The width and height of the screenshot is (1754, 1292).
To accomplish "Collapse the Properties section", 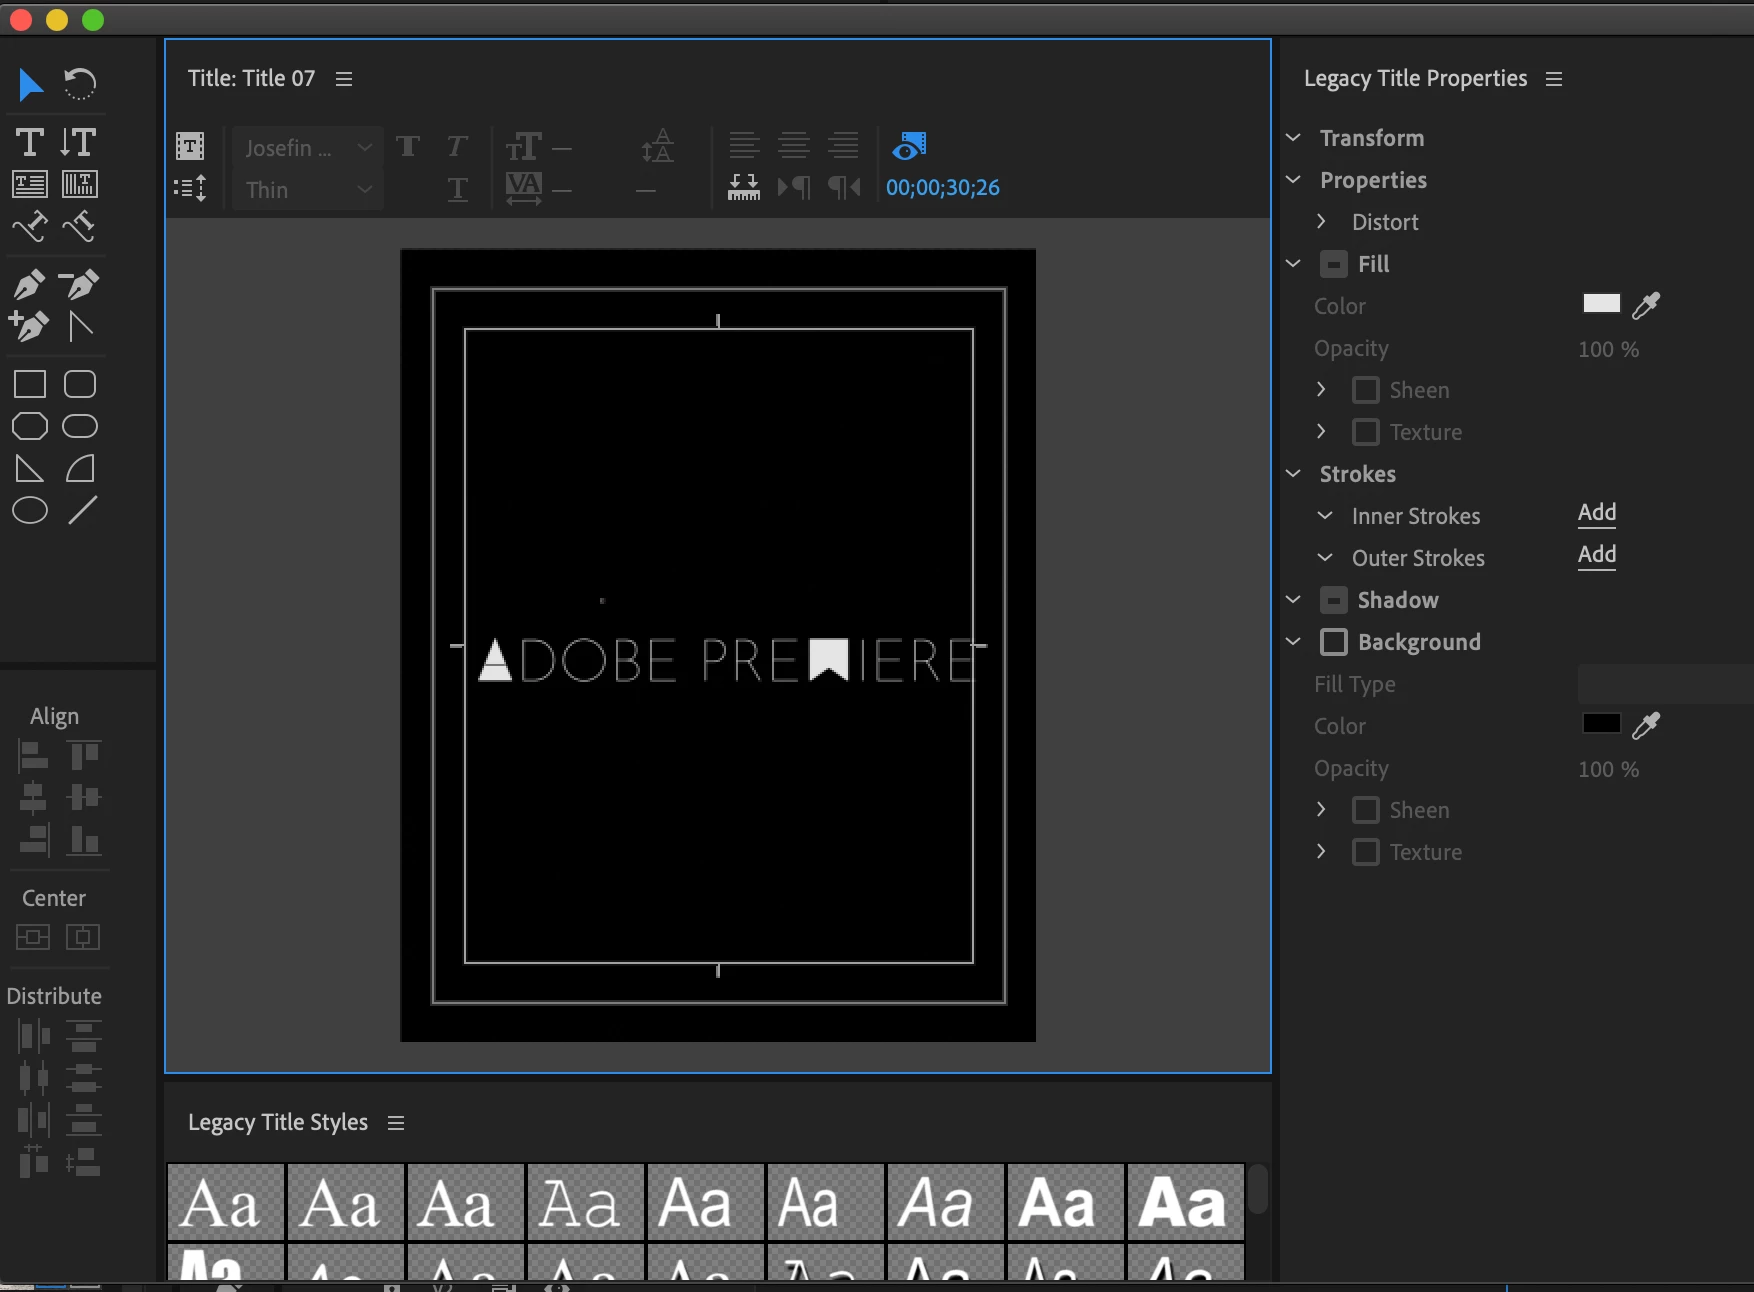I will pyautogui.click(x=1293, y=180).
